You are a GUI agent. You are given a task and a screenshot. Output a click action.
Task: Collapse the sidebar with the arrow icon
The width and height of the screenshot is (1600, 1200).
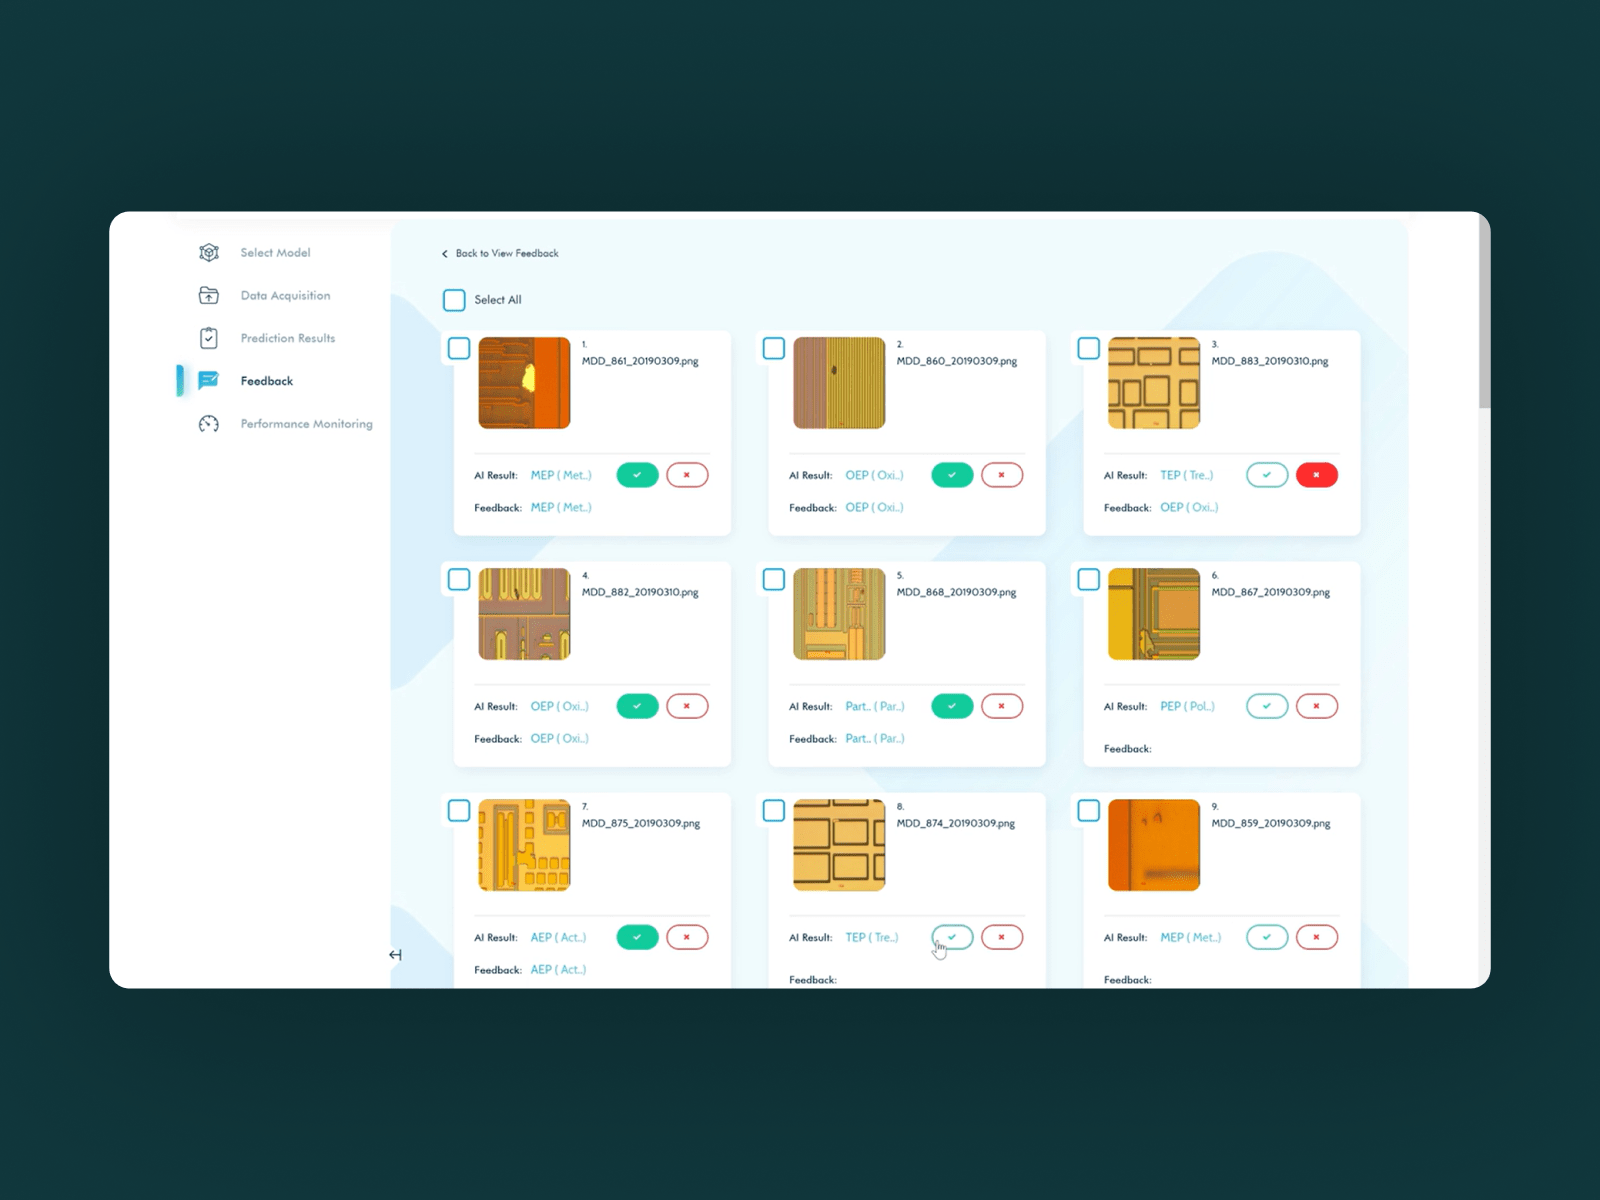click(395, 955)
